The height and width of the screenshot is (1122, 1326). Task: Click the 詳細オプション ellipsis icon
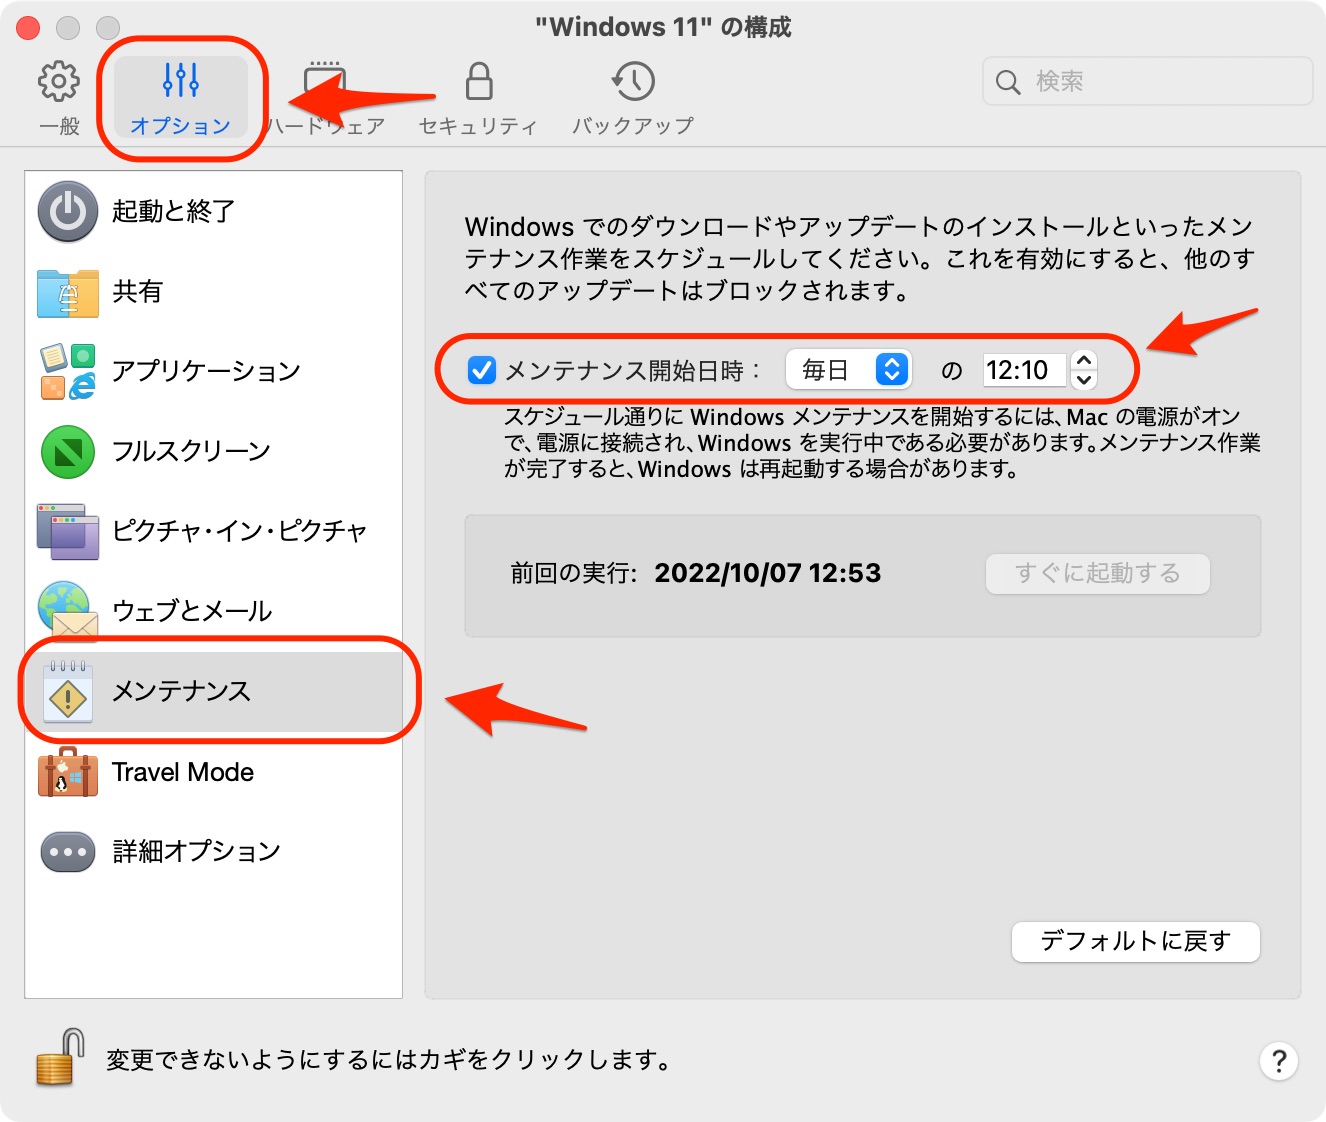tap(68, 852)
